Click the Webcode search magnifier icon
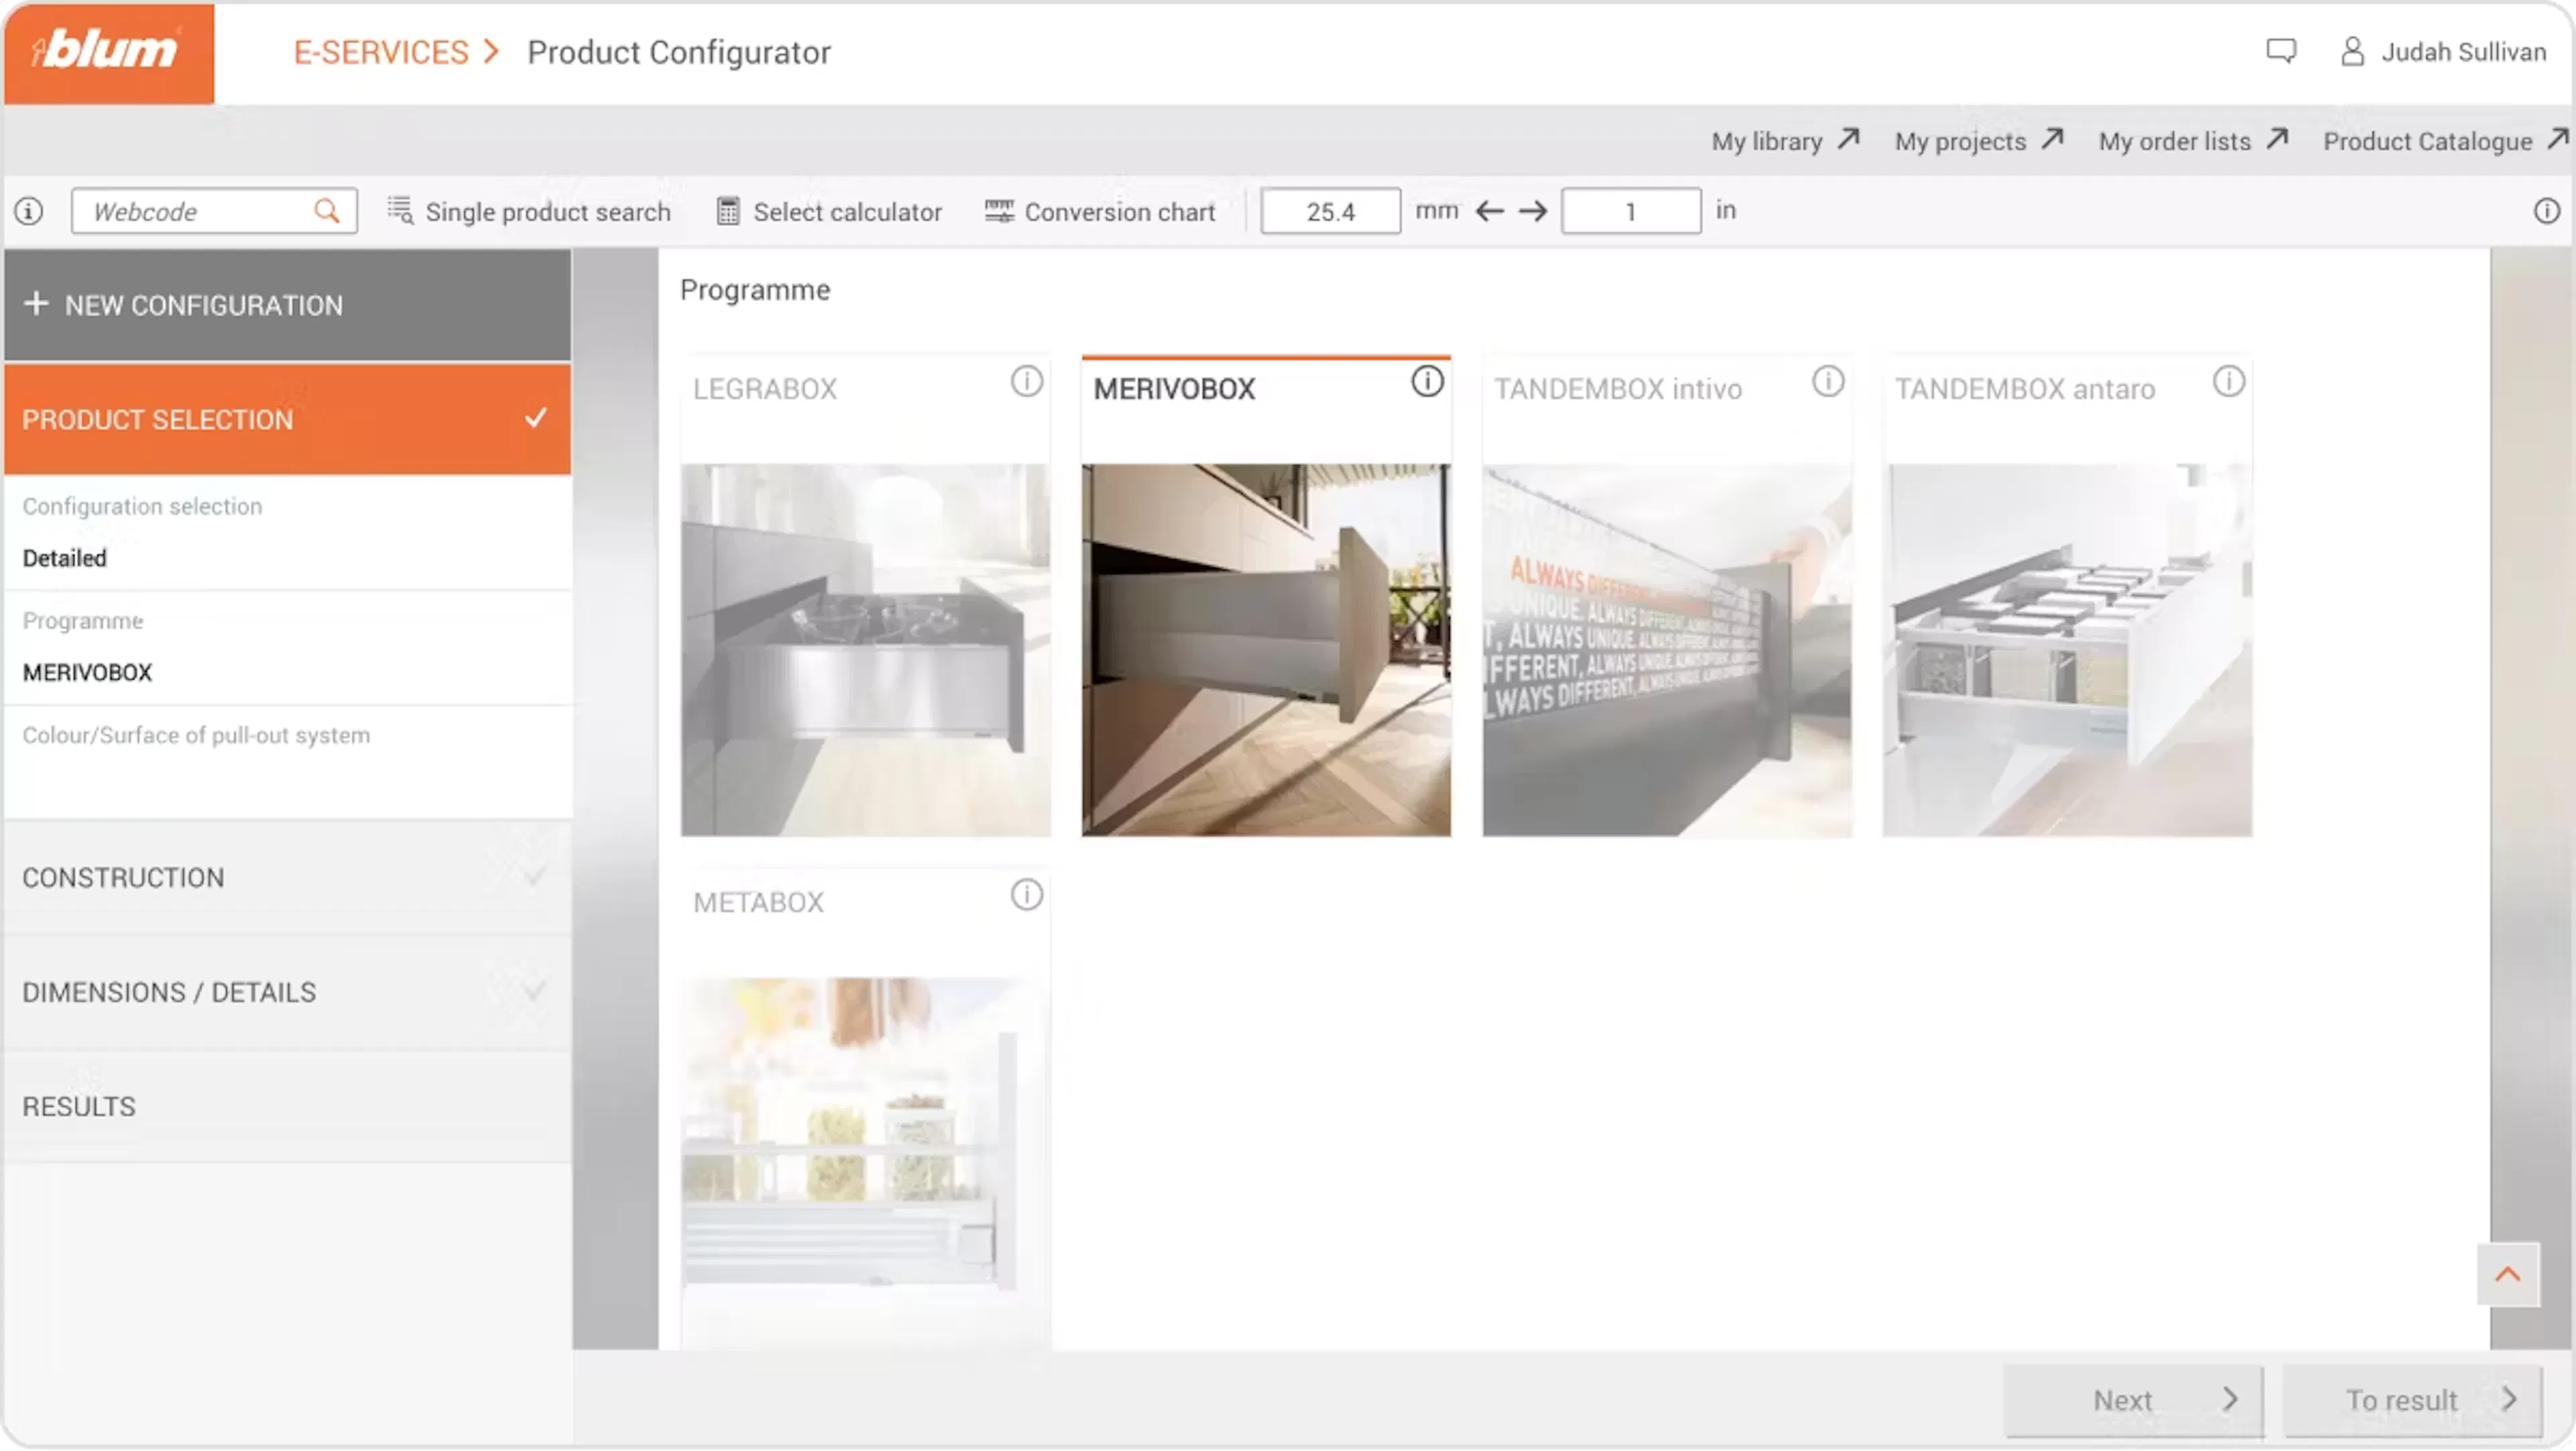The width and height of the screenshot is (2576, 1451). [x=326, y=211]
